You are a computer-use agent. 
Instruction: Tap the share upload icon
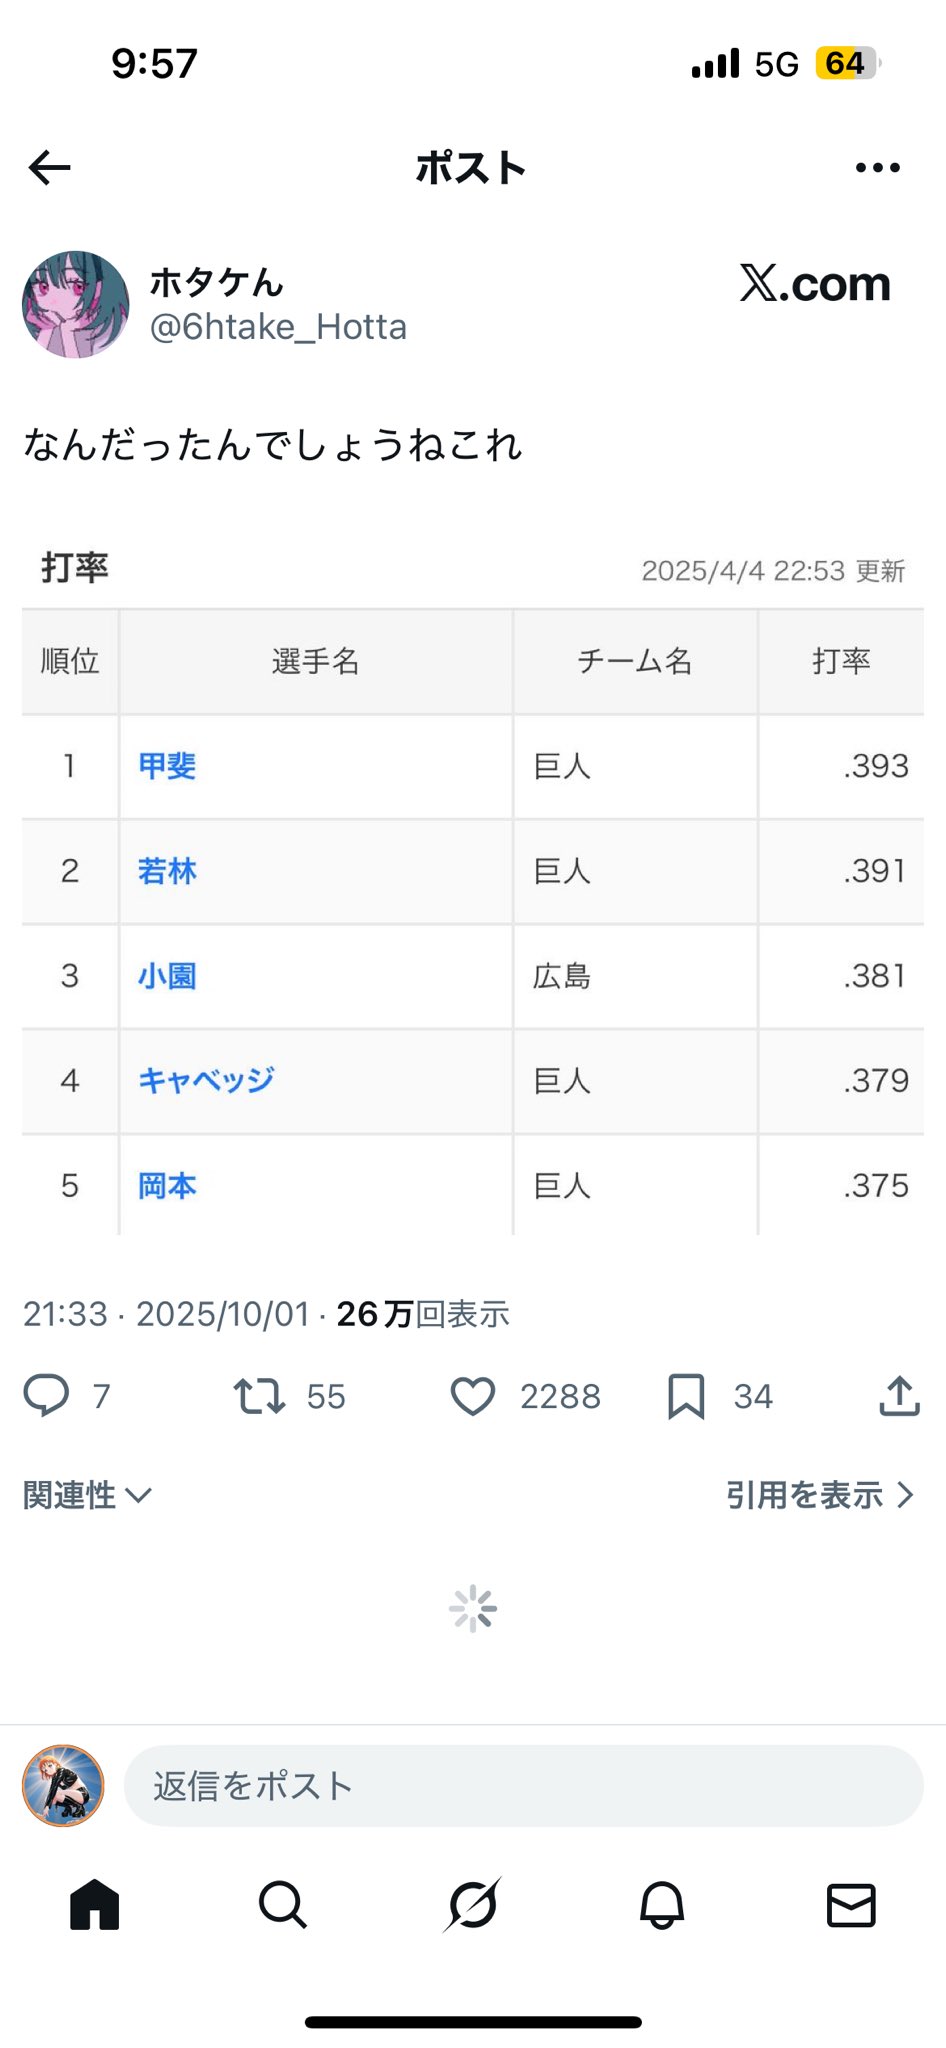(899, 1396)
